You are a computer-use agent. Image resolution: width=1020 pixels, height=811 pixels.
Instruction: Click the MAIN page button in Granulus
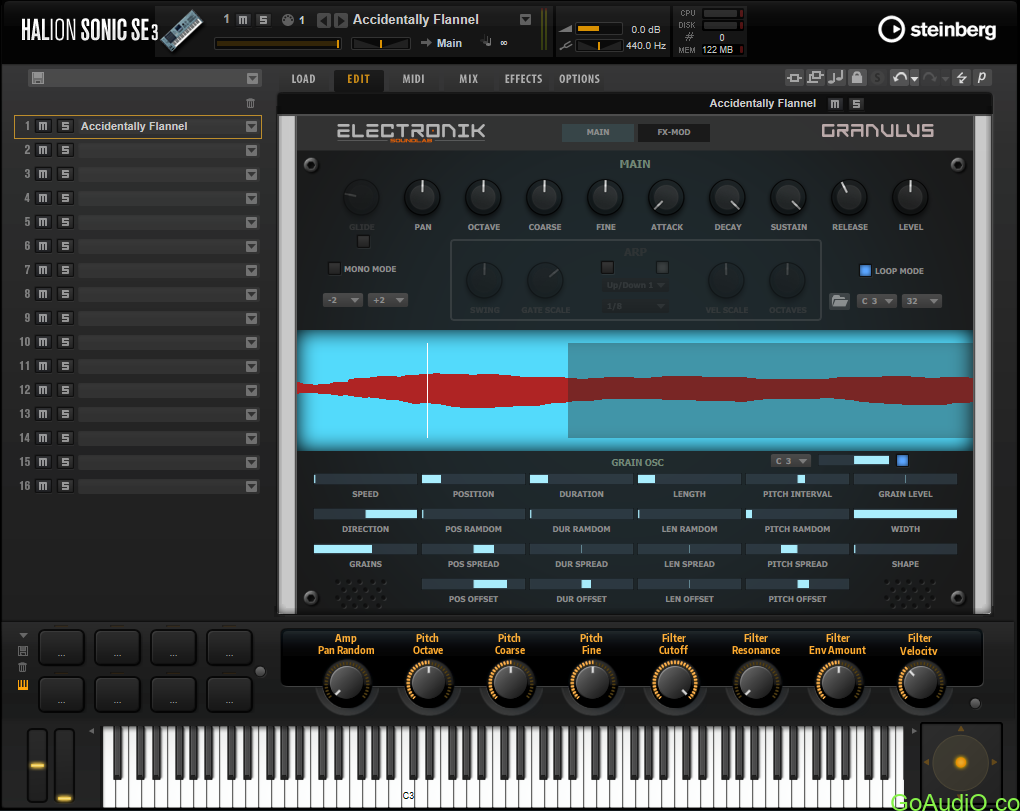598,132
